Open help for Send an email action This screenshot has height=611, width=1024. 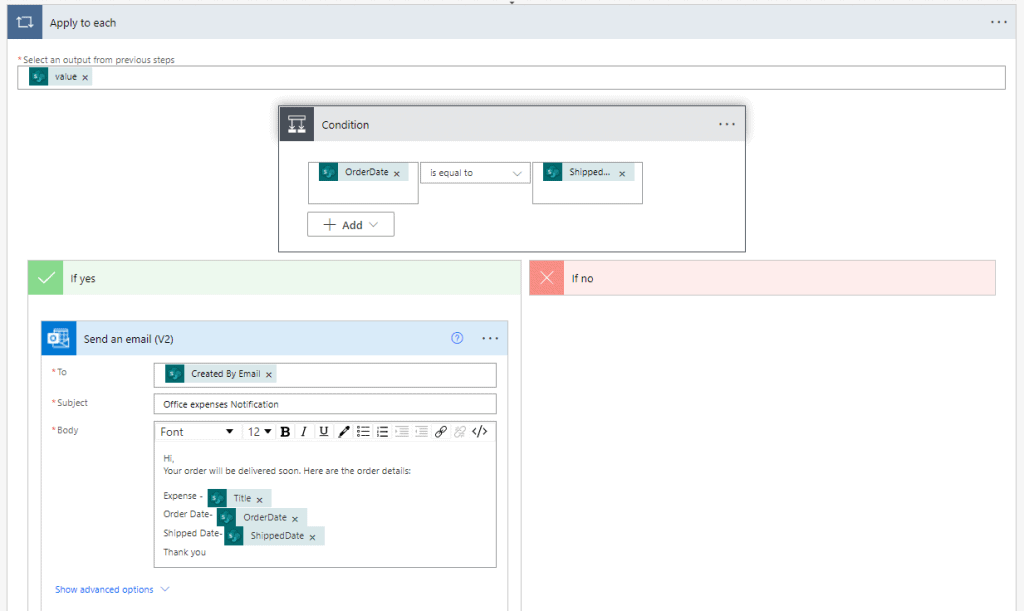pyautogui.click(x=457, y=338)
